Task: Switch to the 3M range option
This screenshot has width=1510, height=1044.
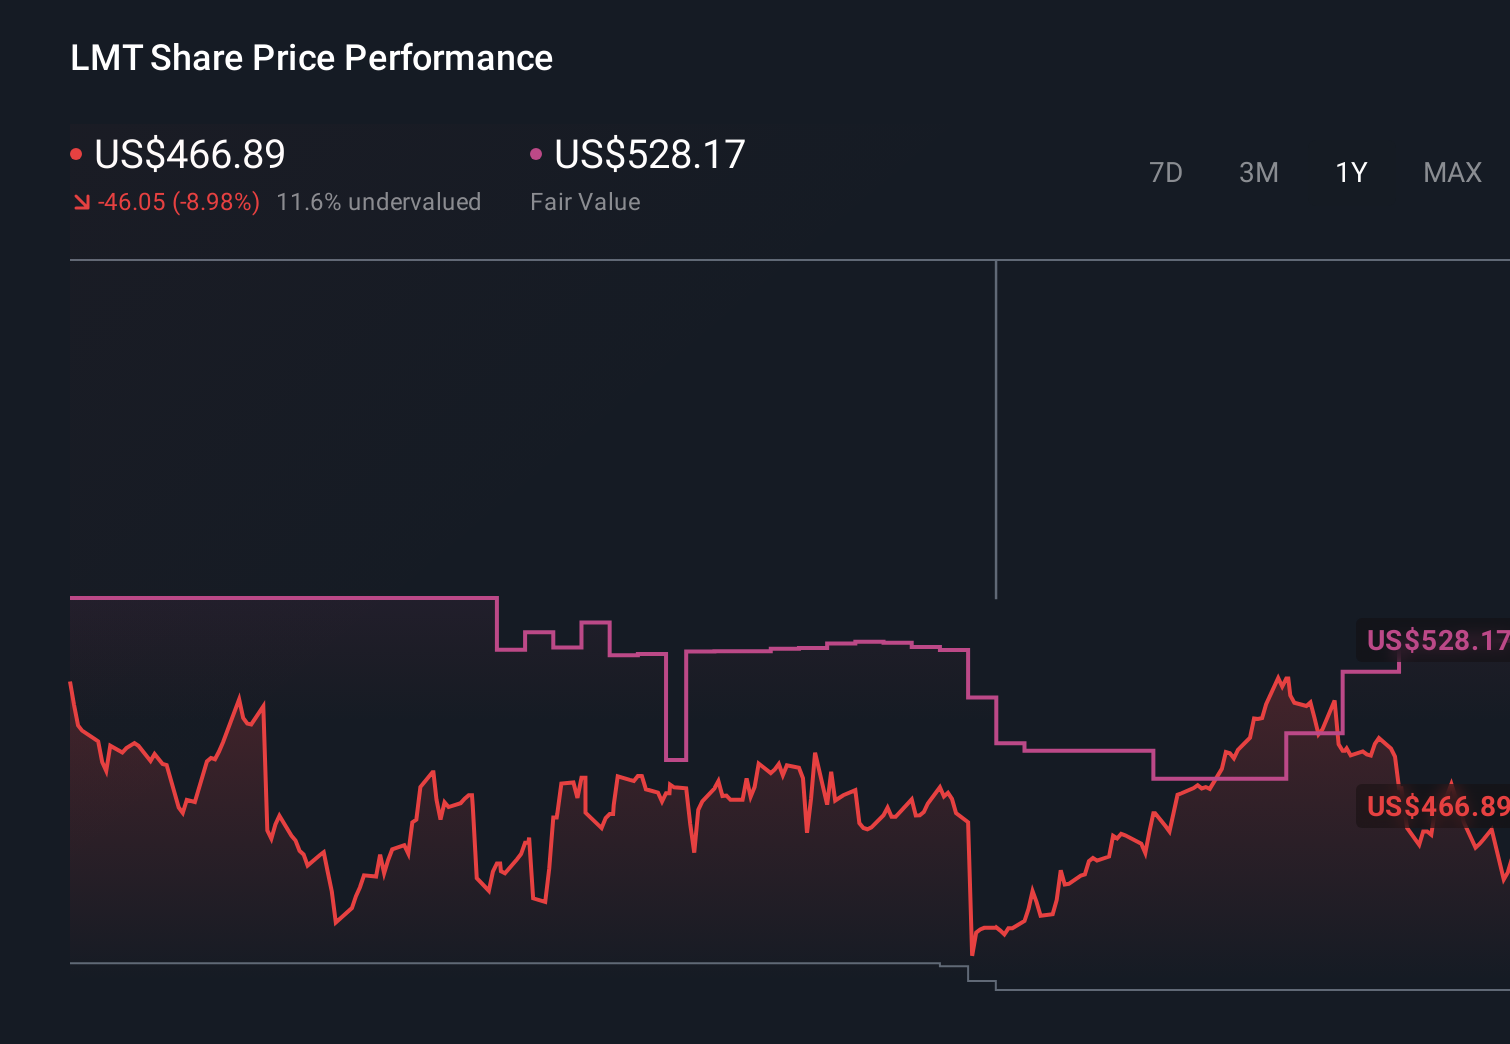Action: pos(1258,172)
